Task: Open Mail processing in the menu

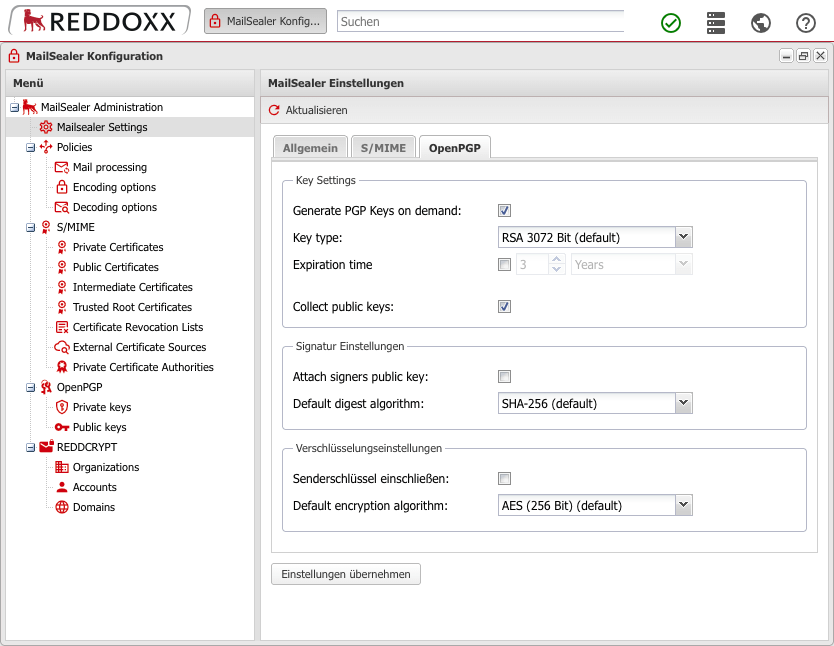Action: click(x=110, y=167)
